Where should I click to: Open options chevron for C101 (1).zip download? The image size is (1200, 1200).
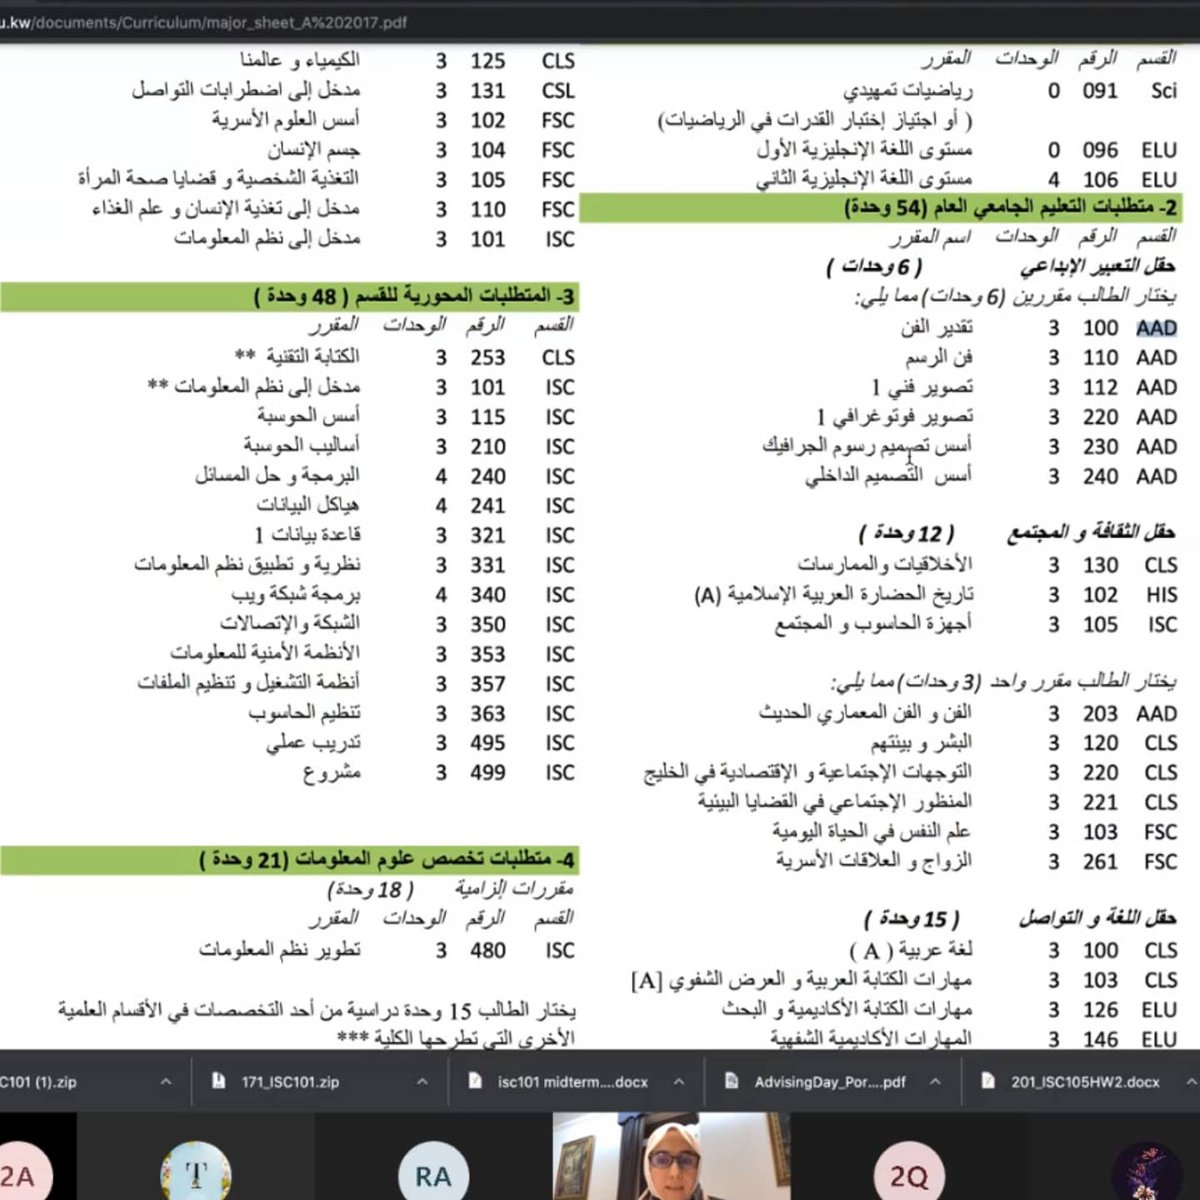[x=166, y=1081]
